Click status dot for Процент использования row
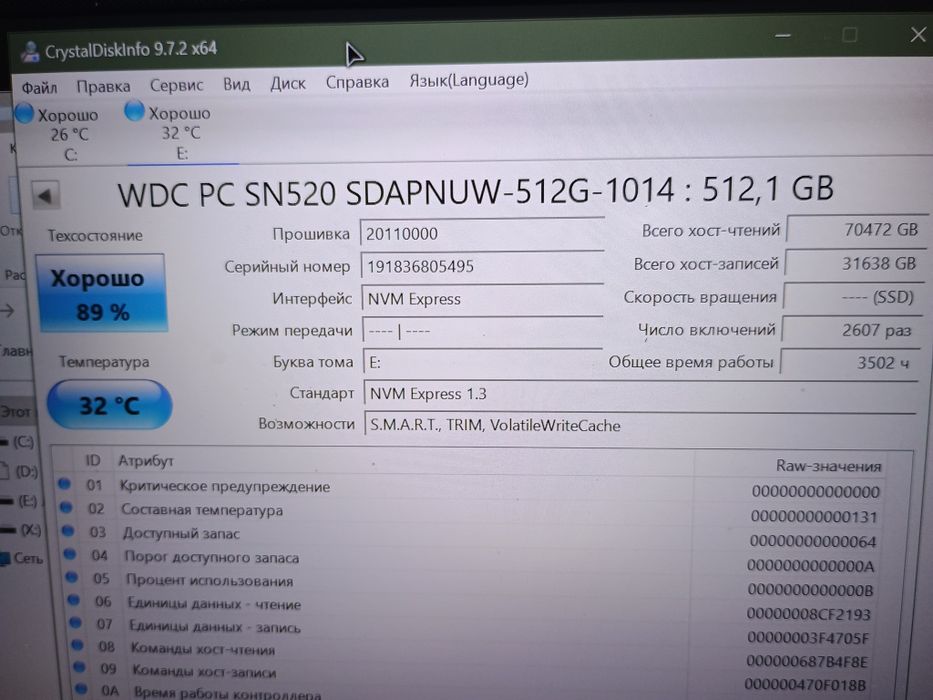The height and width of the screenshot is (700, 933). 71,577
